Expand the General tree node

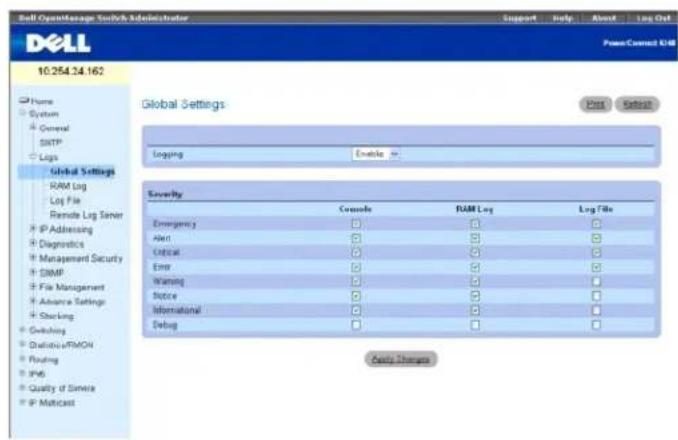coord(33,128)
